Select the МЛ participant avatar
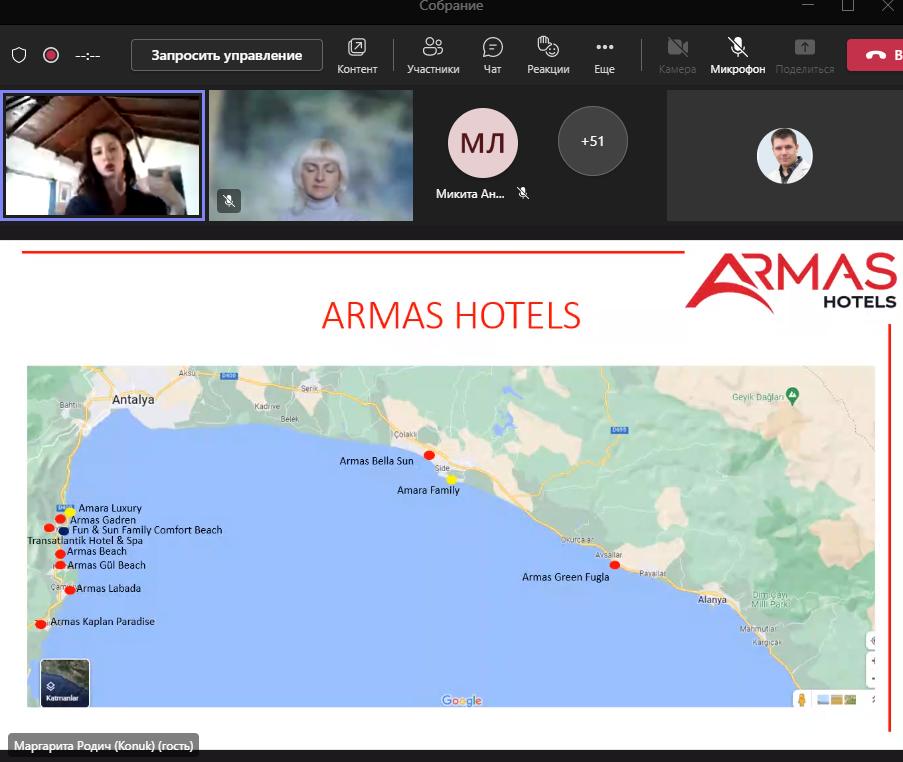This screenshot has width=903, height=762. [x=483, y=143]
